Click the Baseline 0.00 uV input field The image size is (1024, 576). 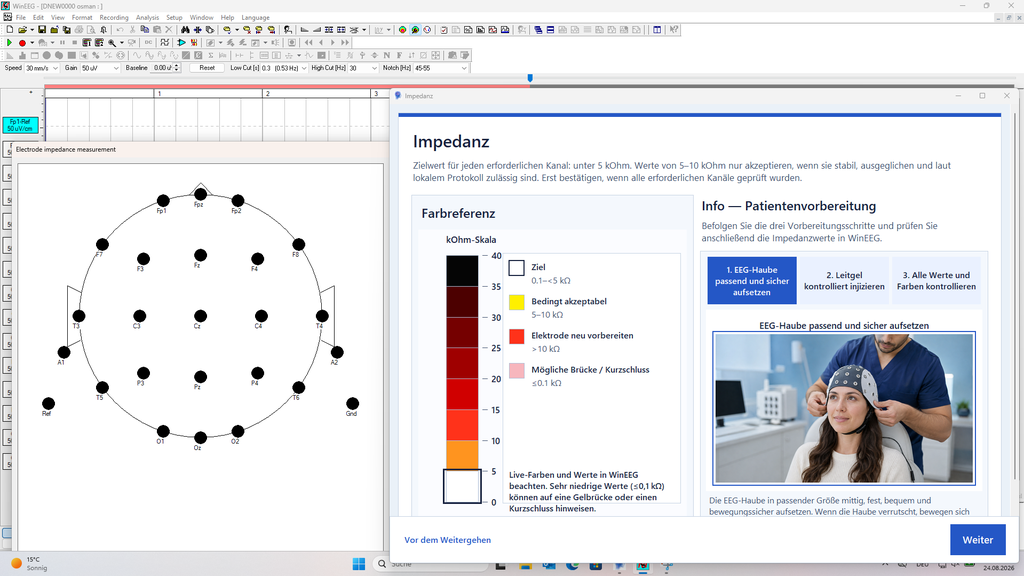(162, 68)
